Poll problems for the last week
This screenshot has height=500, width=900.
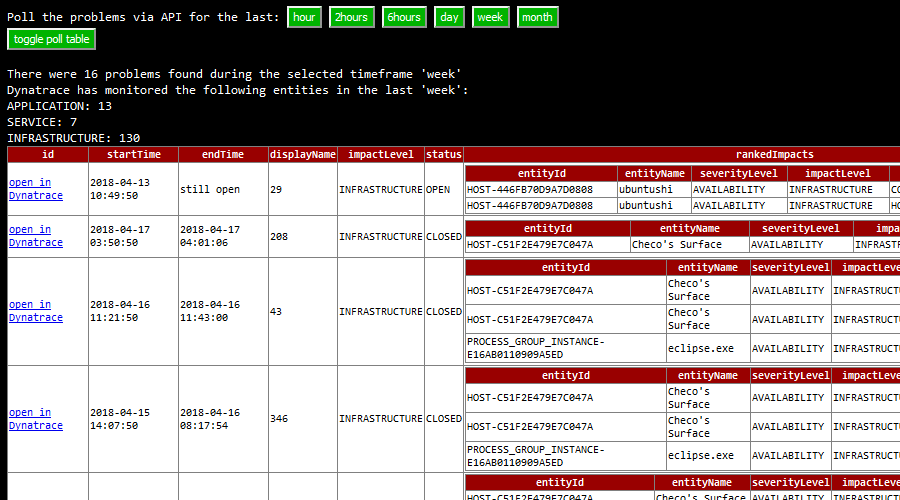pos(490,17)
